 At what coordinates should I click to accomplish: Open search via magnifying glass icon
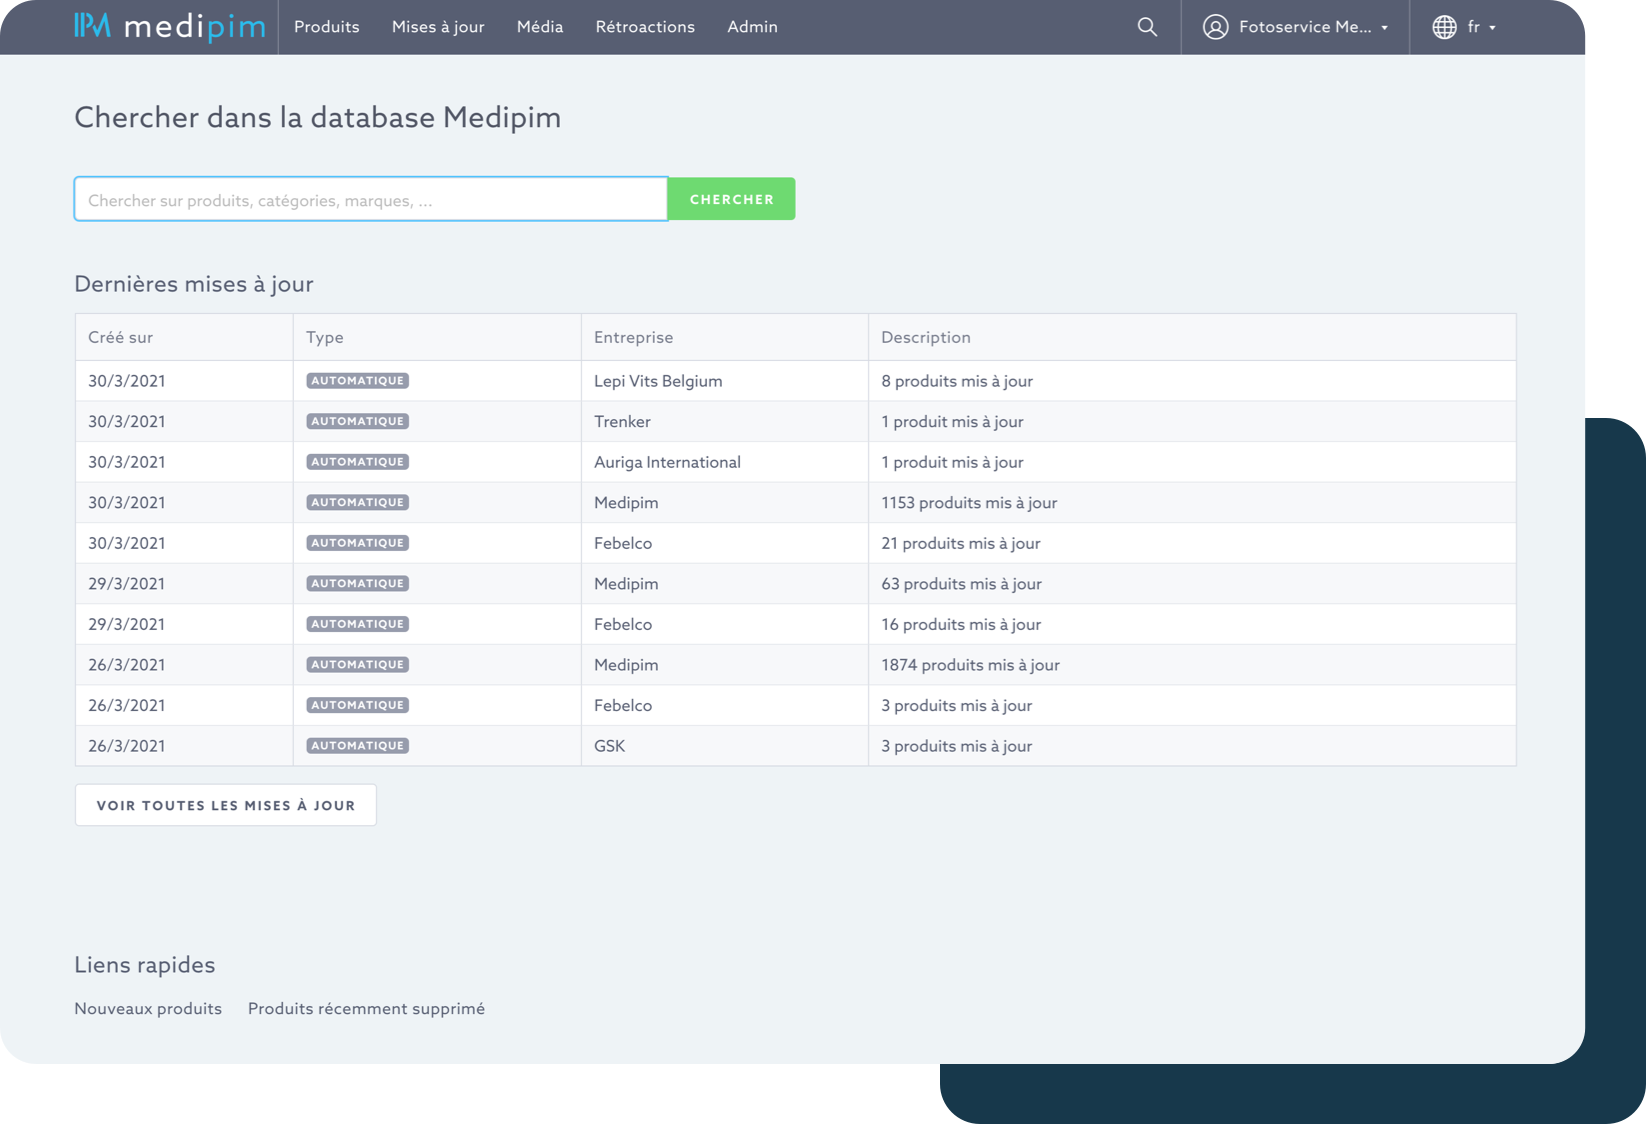point(1147,27)
